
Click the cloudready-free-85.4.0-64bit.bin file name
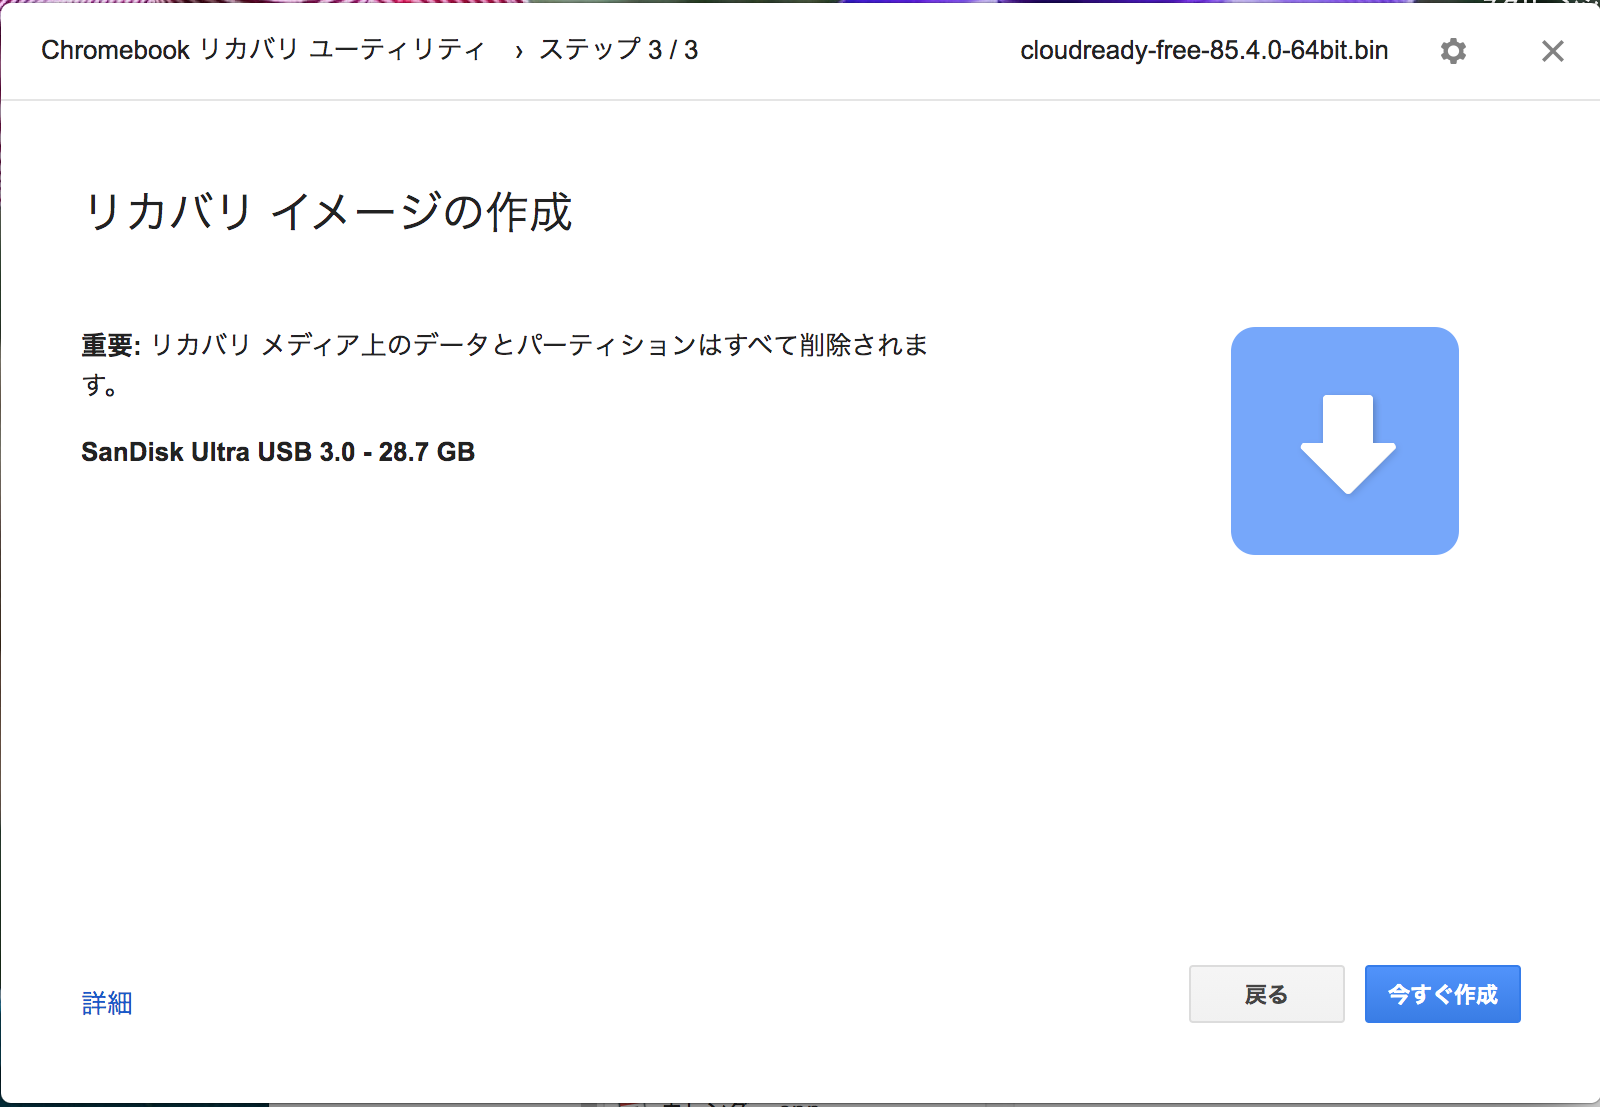[x=1204, y=50]
